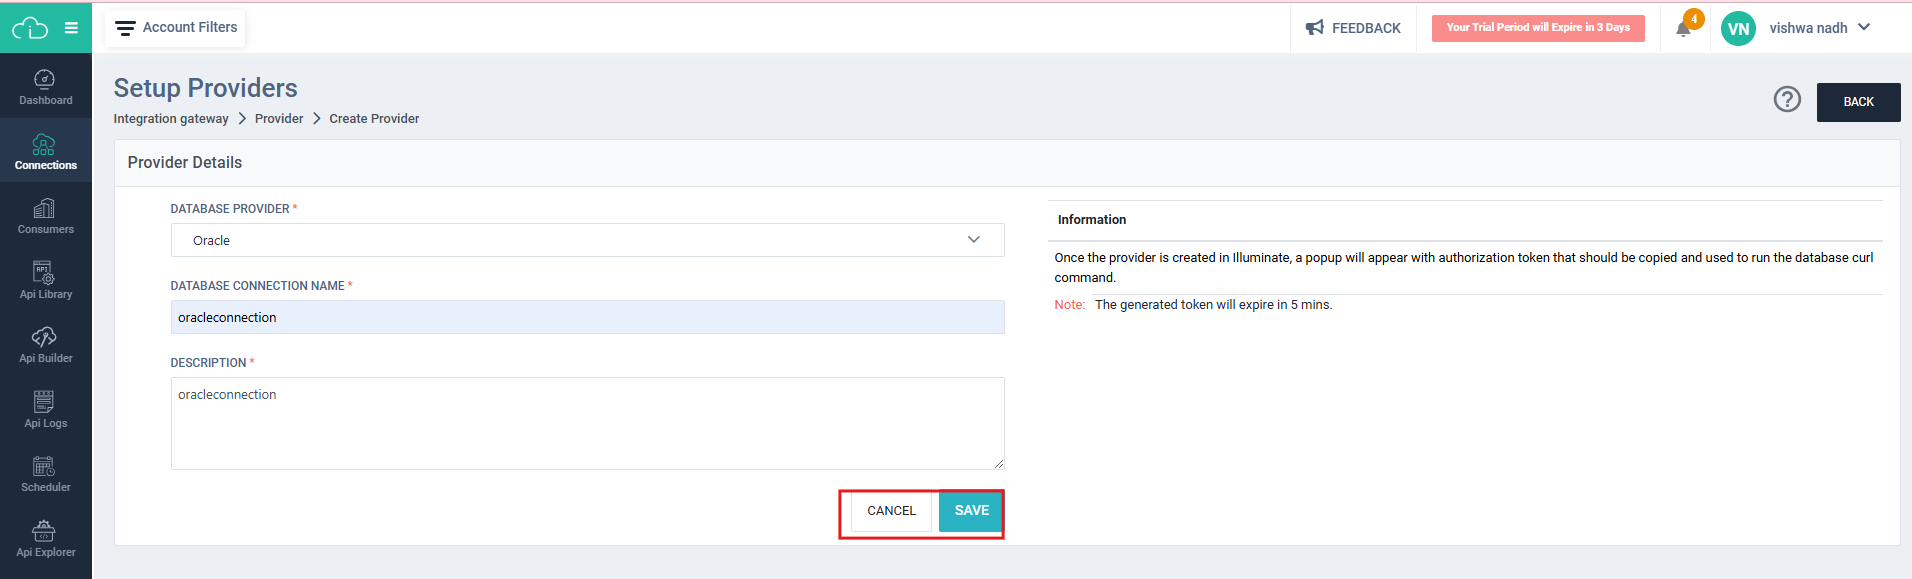Toggle the hamburger sidebar menu
The height and width of the screenshot is (579, 1912).
[71, 28]
